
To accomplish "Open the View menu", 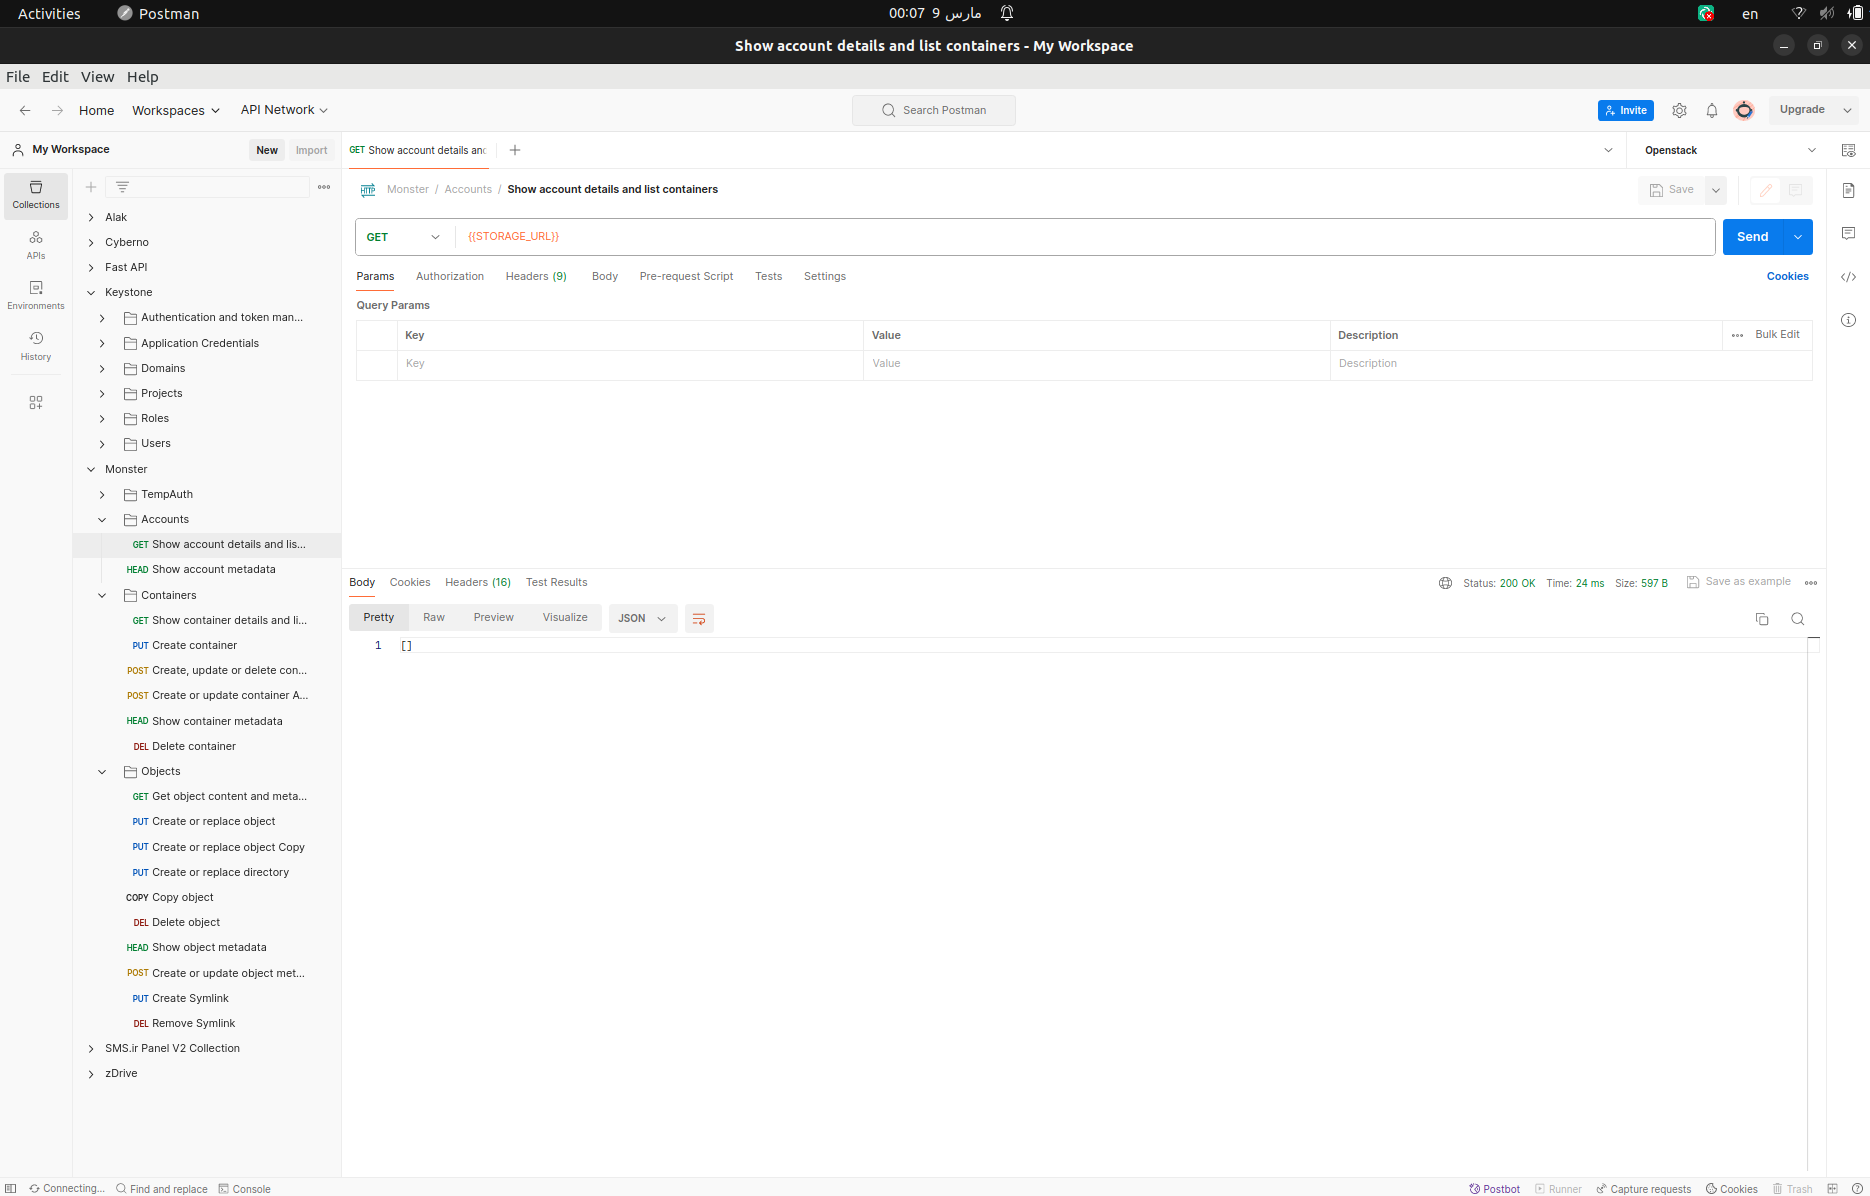I will [98, 77].
